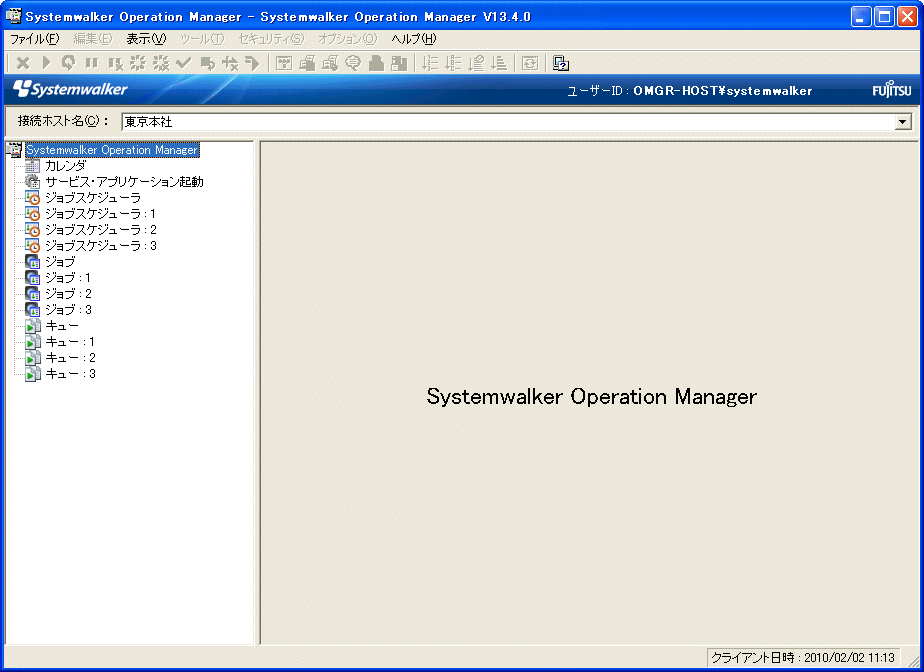
Task: Click the title bar application icon
Action: pos(14,17)
